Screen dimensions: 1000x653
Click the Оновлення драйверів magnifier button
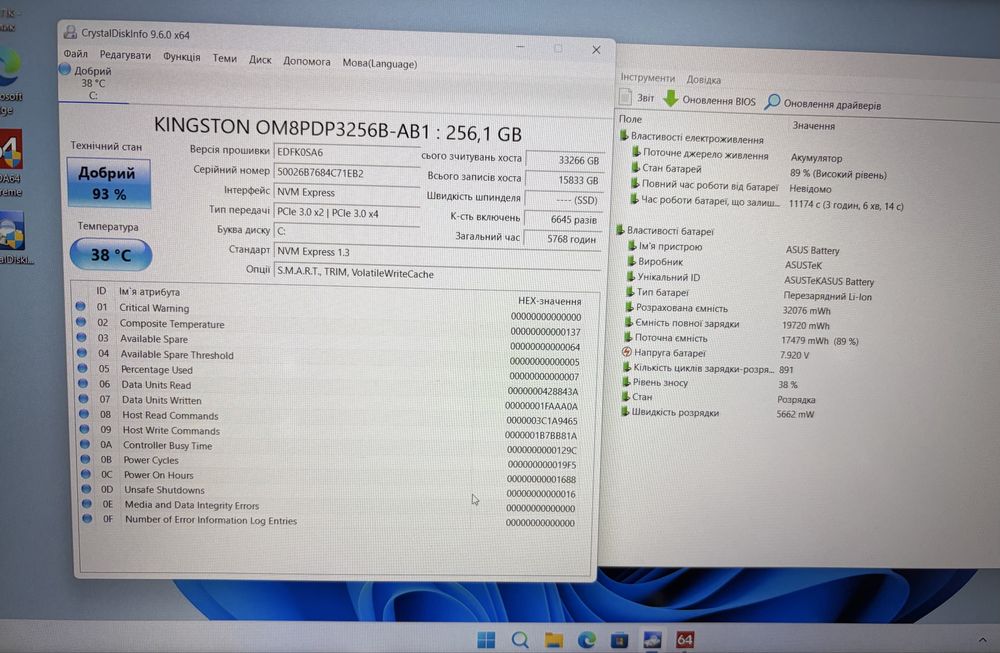(823, 103)
